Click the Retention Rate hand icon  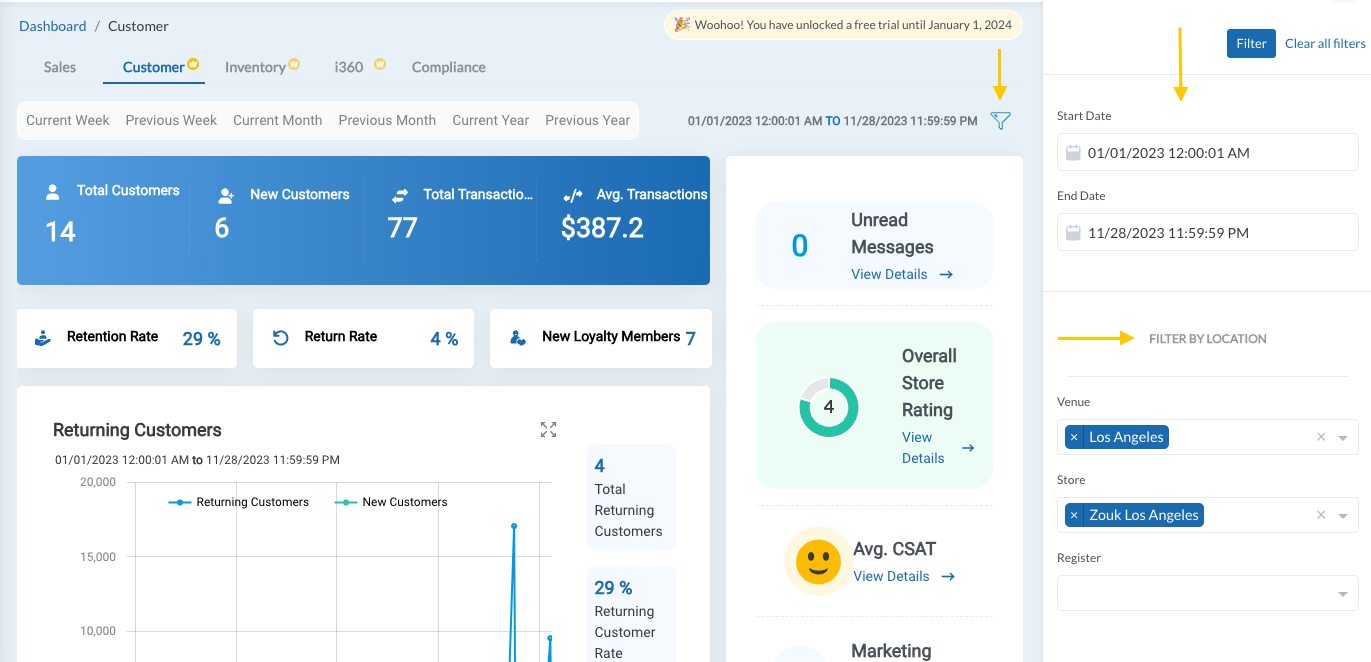pyautogui.click(x=43, y=338)
